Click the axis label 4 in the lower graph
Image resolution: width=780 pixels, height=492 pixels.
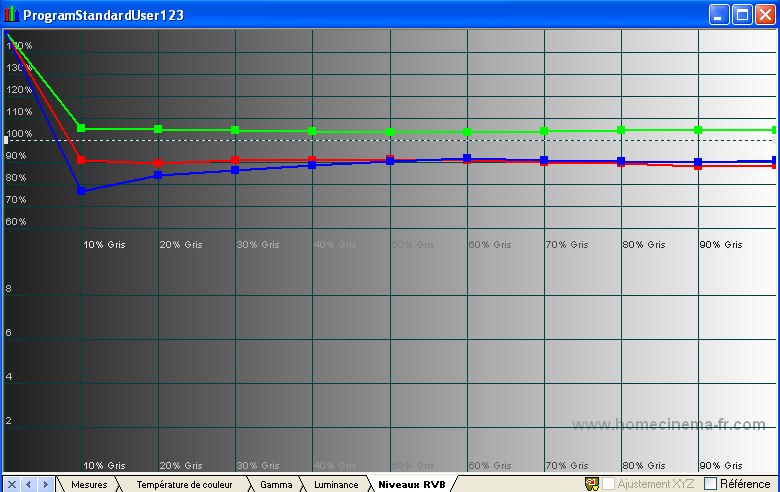click(8, 377)
